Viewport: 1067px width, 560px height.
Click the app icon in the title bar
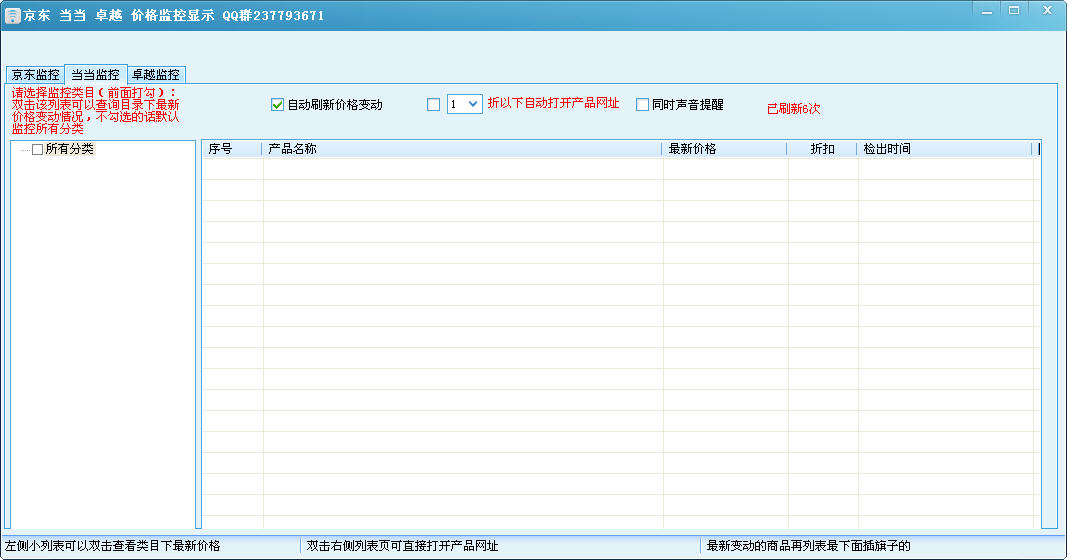(13, 15)
